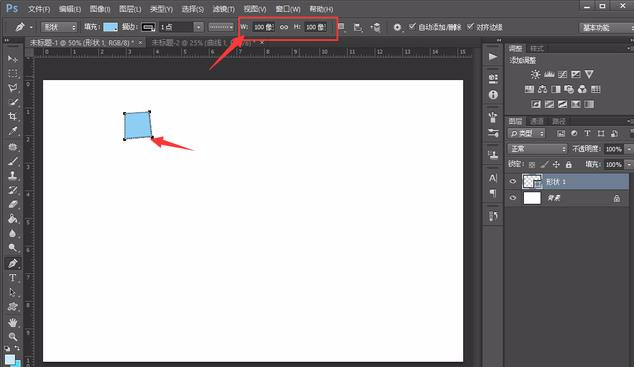The height and width of the screenshot is (367, 634).
Task: Switch to the 通道 tab
Action: 537,121
